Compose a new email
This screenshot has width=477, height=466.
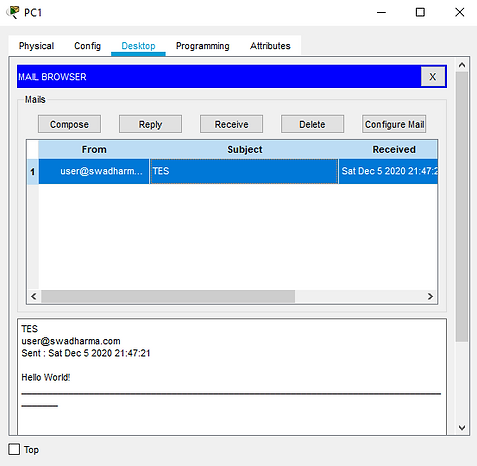[x=69, y=124]
